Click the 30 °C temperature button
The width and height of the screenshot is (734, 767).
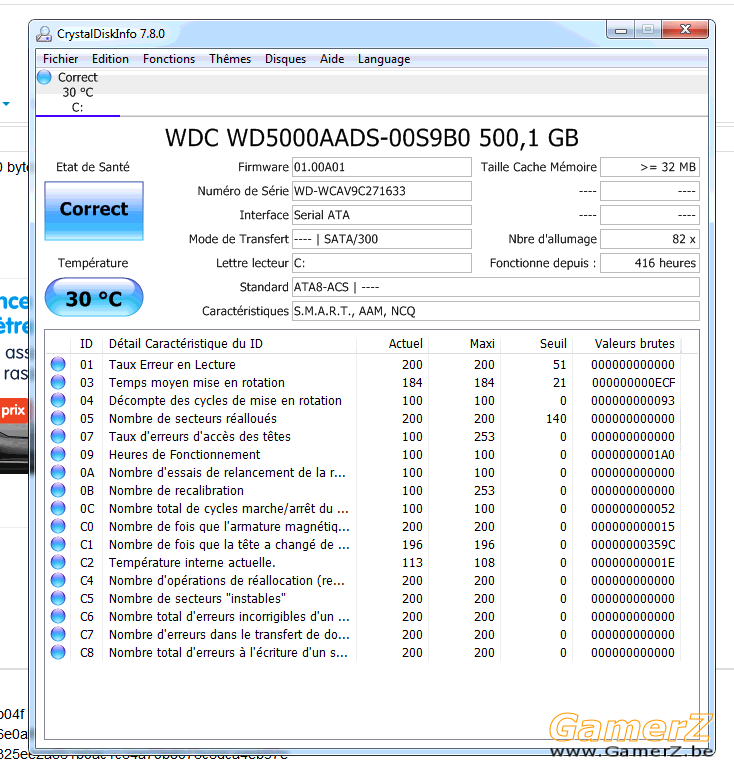click(x=94, y=297)
